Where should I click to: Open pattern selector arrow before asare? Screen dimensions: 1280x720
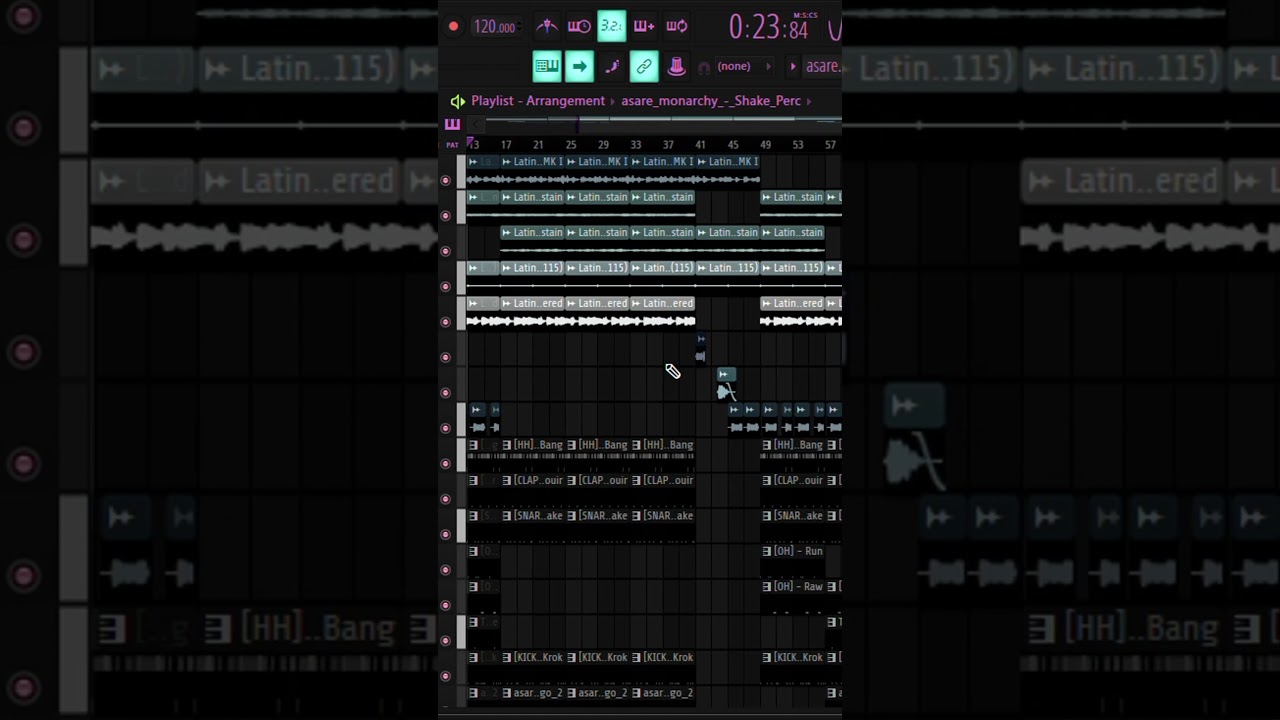(x=793, y=67)
